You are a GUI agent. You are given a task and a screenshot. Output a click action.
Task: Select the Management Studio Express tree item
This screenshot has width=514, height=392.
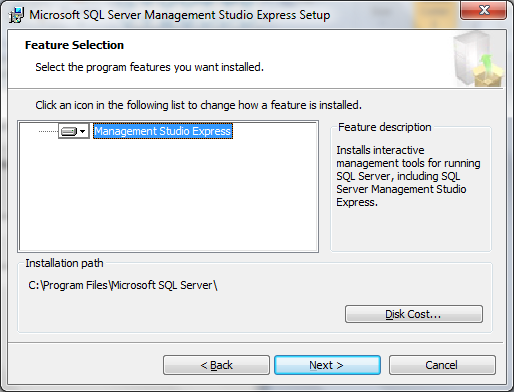pyautogui.click(x=163, y=131)
